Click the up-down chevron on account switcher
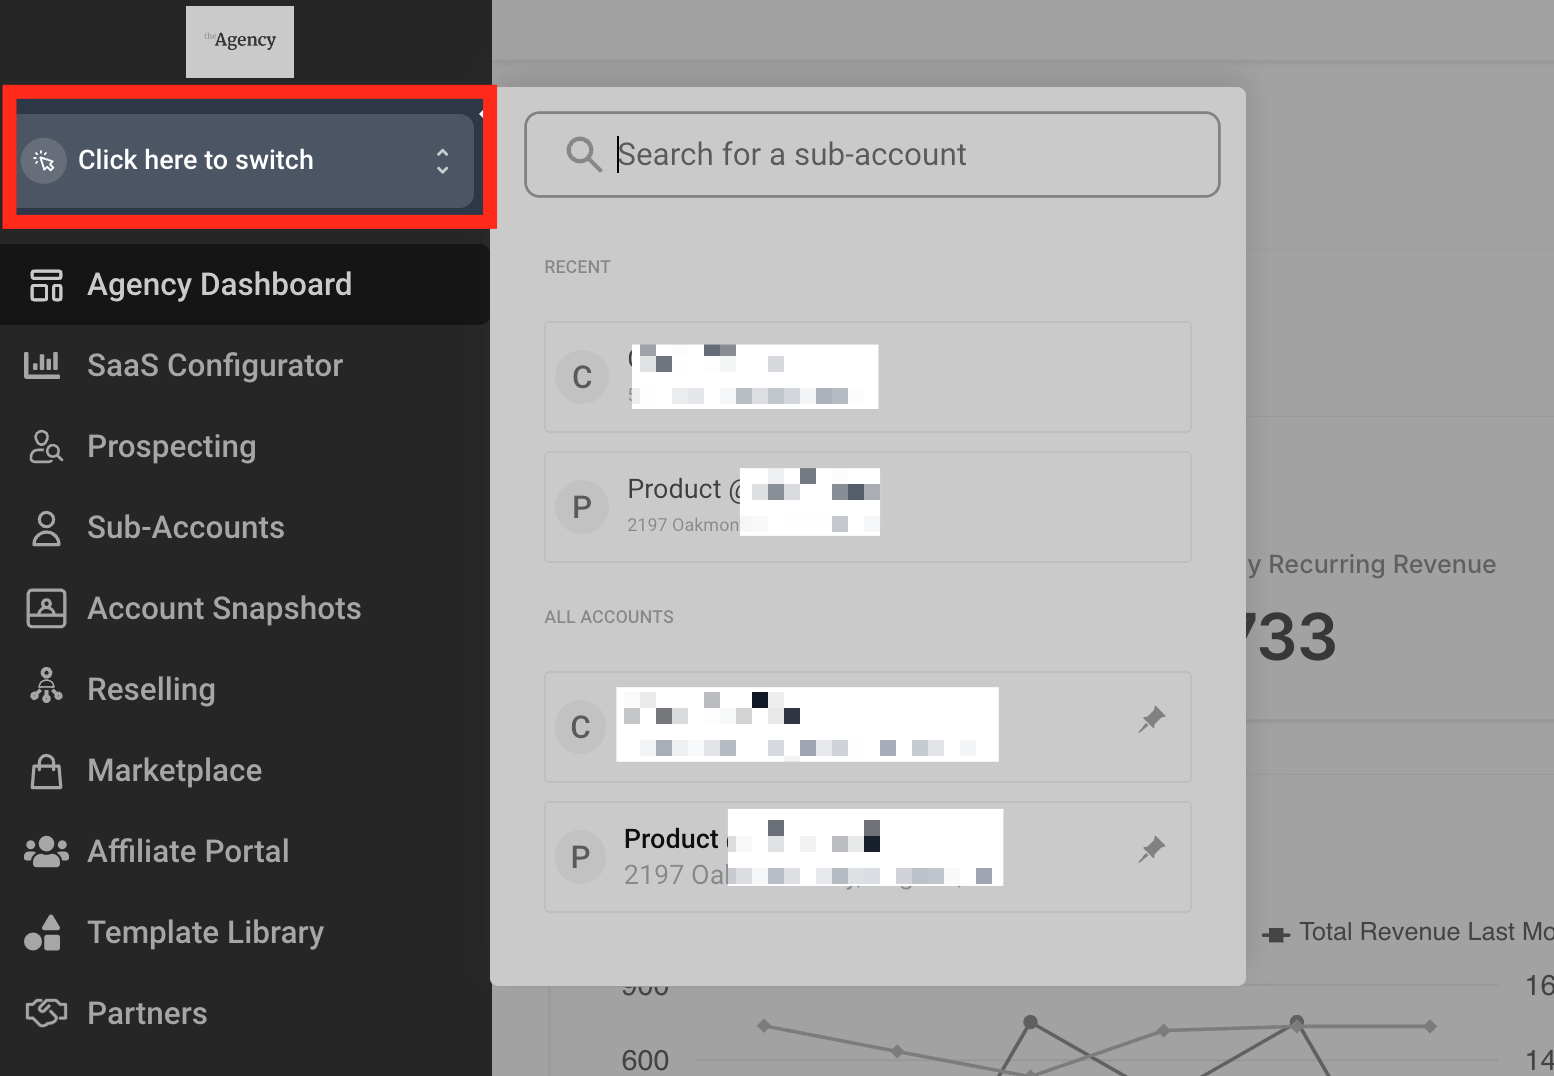1554x1076 pixels. 442,161
